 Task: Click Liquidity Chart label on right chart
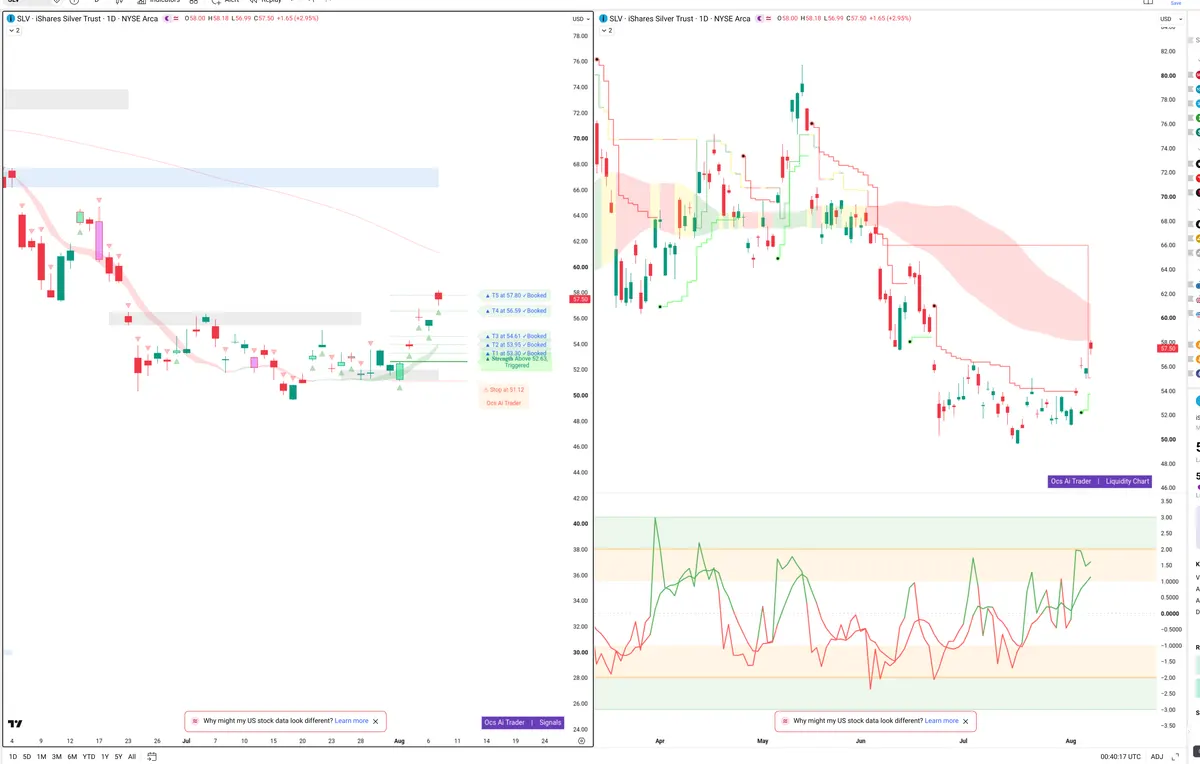[x=1127, y=481]
